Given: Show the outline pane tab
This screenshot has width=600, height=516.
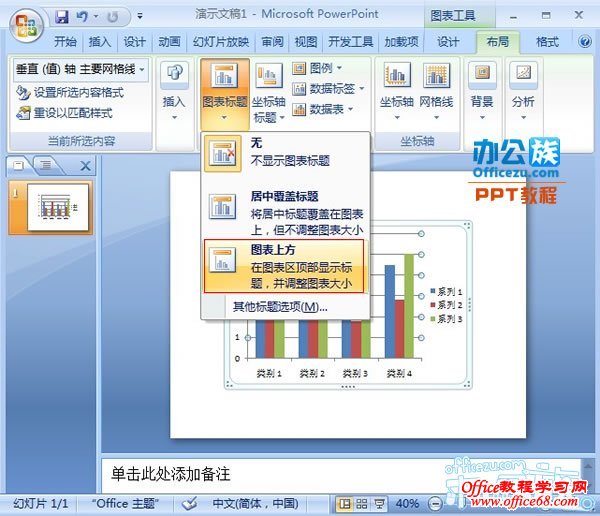Looking at the screenshot, I should 46,165.
